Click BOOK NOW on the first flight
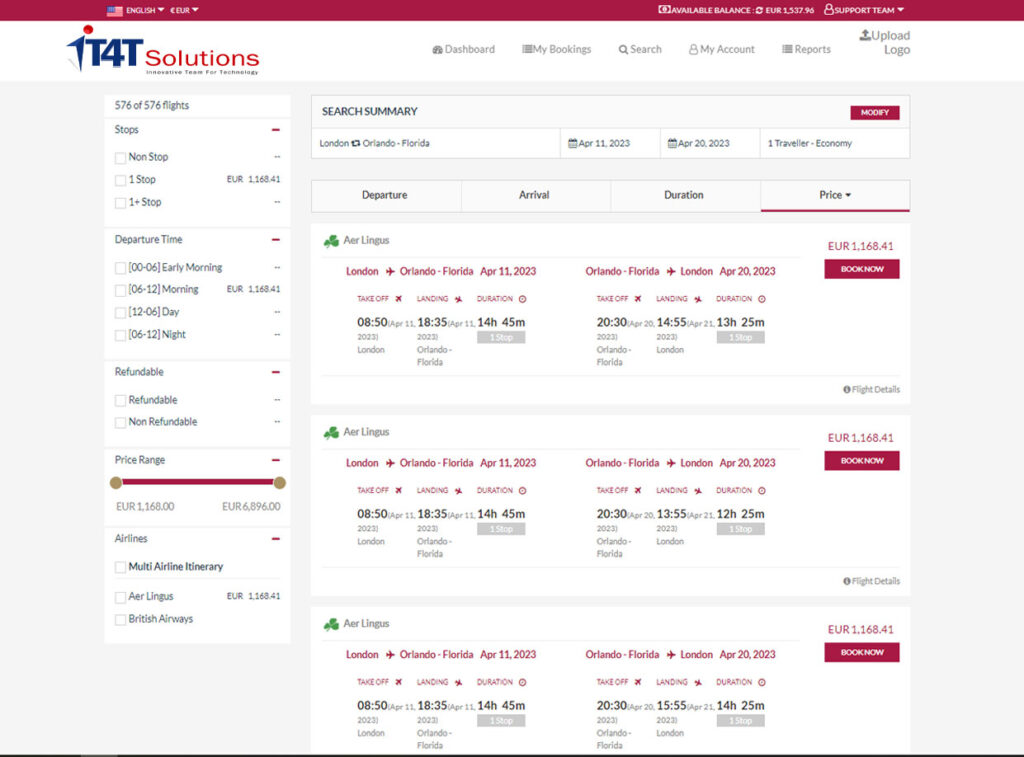Image resolution: width=1024 pixels, height=757 pixels. tap(861, 269)
